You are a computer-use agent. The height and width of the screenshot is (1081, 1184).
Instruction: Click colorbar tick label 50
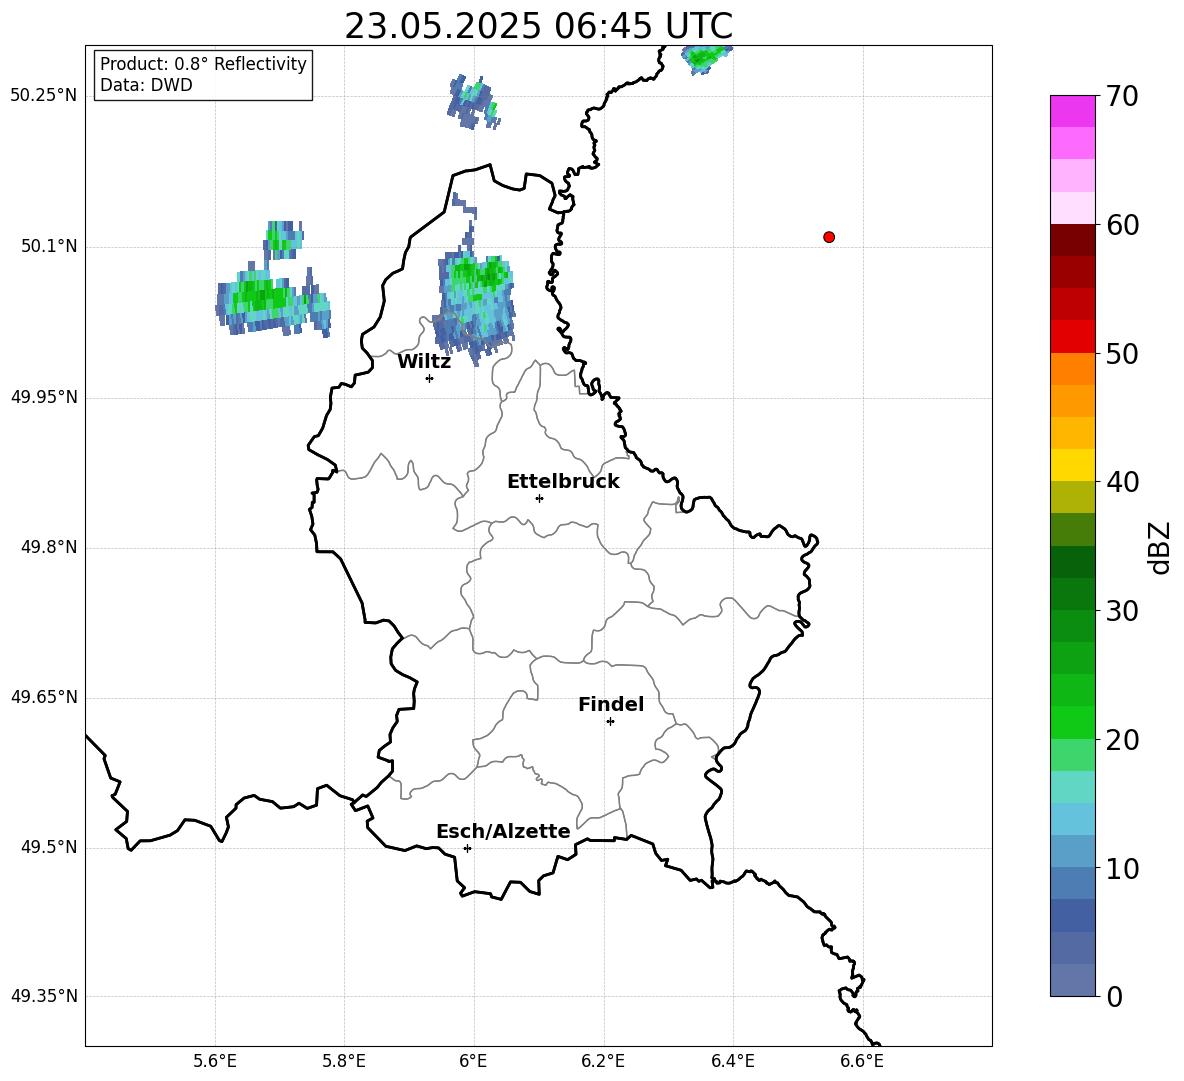point(1122,353)
